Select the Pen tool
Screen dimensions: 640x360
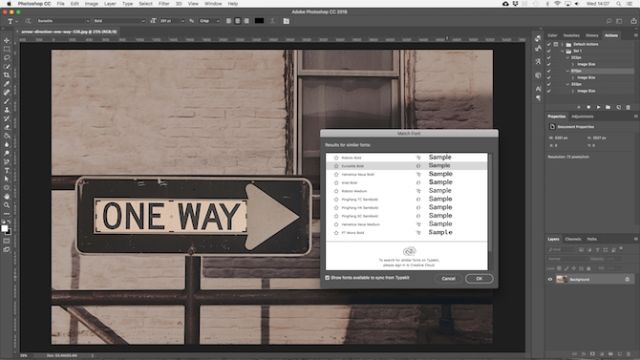(x=7, y=162)
